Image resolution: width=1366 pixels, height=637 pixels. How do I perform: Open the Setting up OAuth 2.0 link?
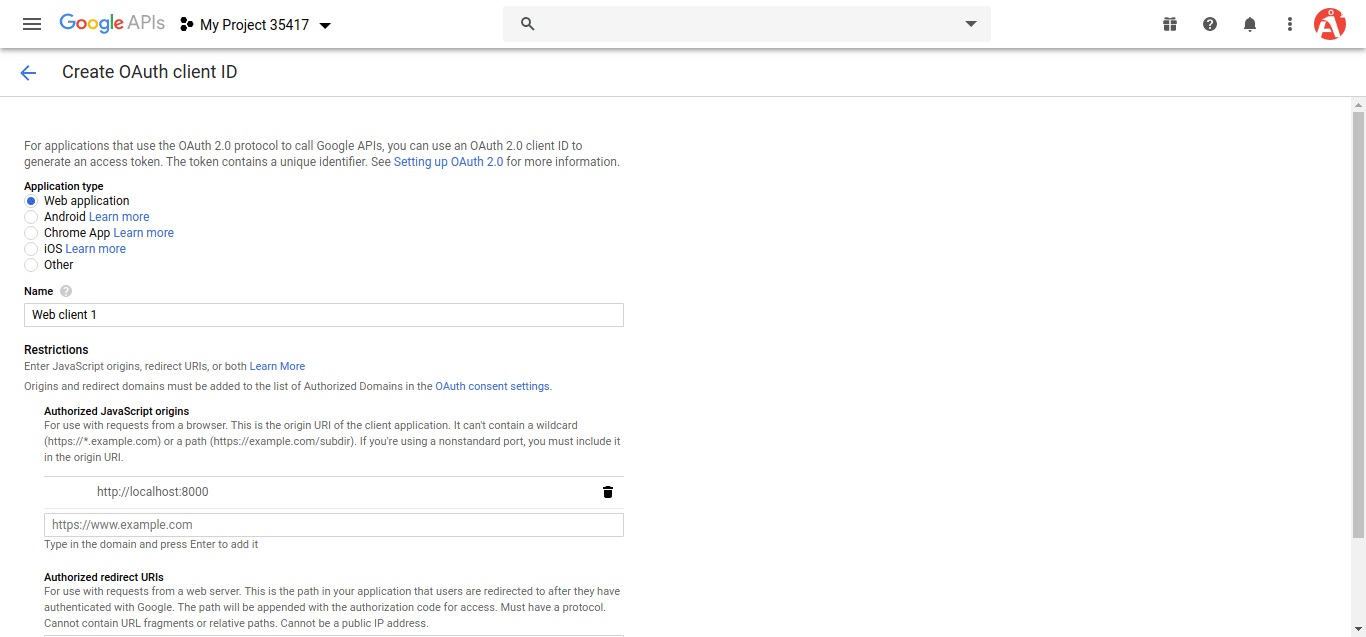click(x=448, y=161)
